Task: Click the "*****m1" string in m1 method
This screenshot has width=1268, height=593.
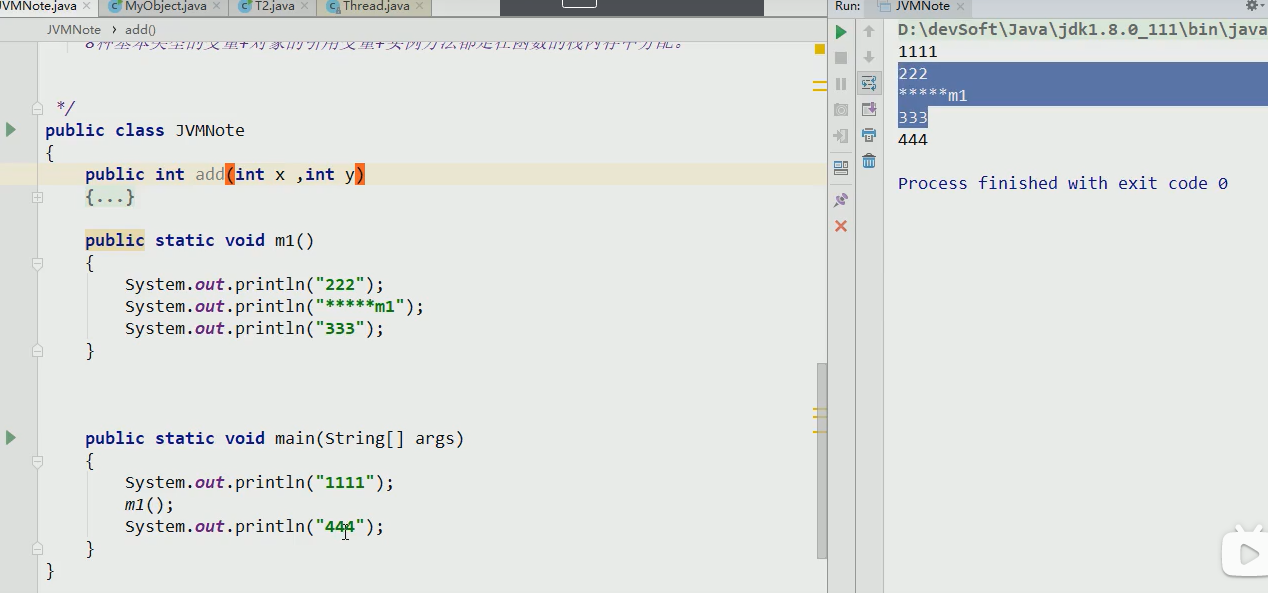Action: pyautogui.click(x=360, y=307)
